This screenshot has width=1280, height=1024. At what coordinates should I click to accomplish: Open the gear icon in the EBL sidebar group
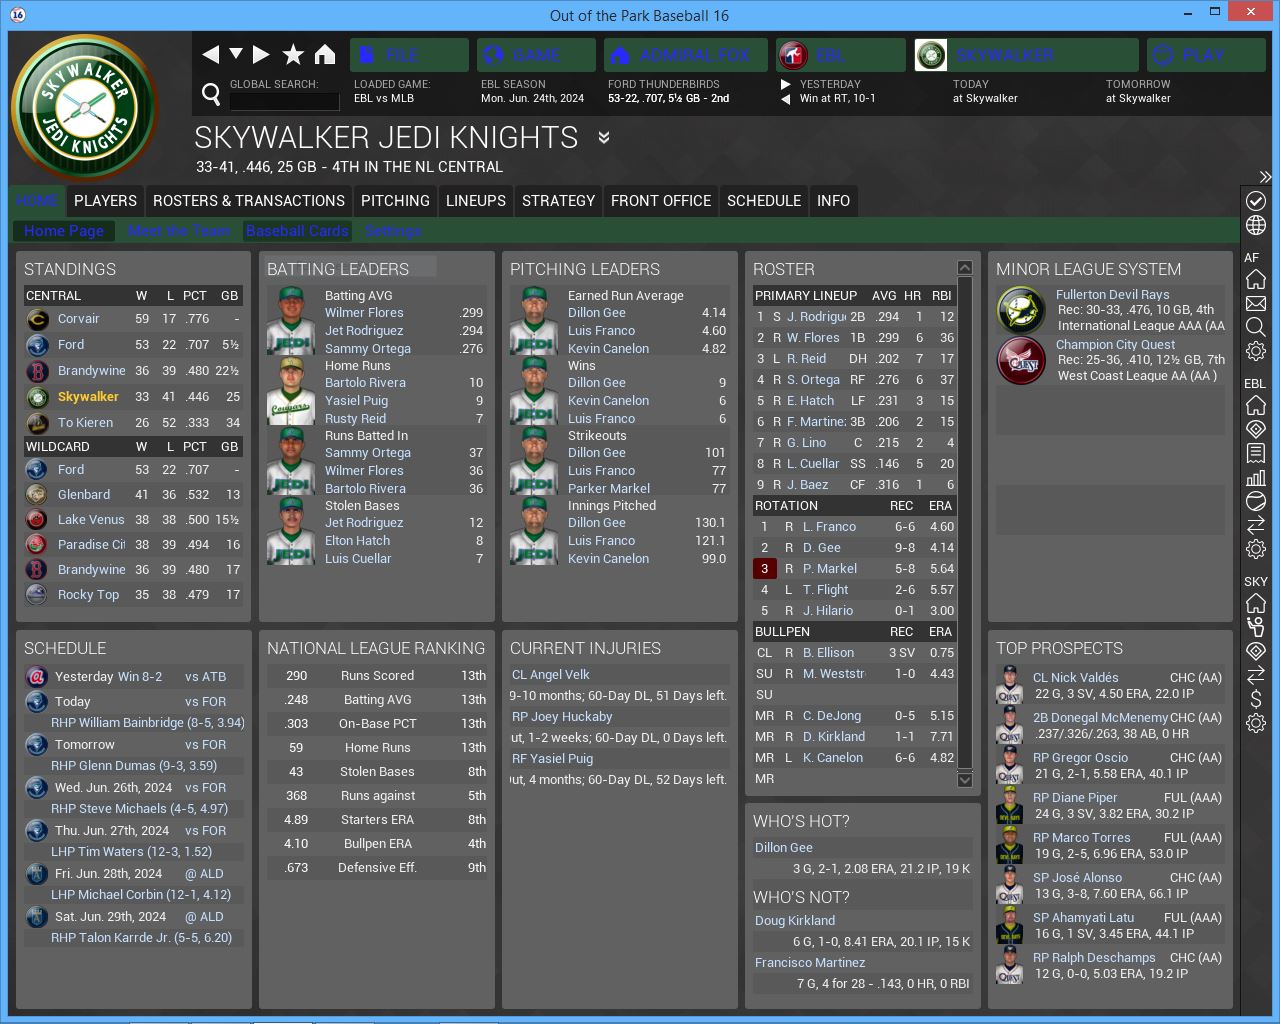[1256, 549]
